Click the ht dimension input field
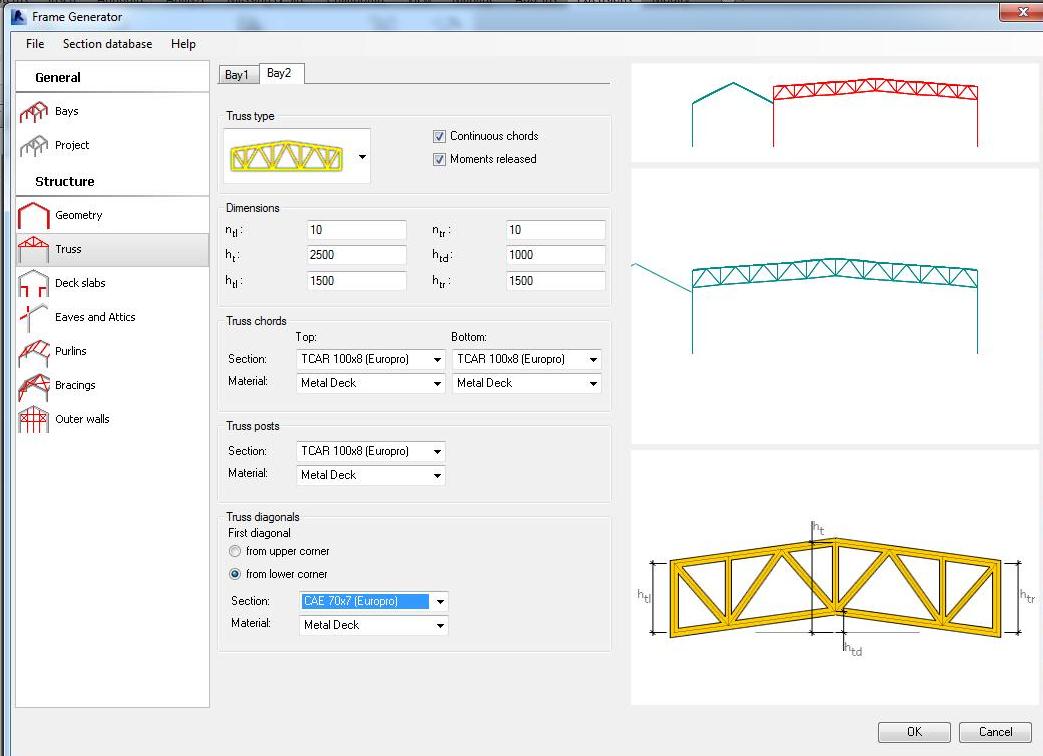The image size is (1043, 756). (x=356, y=255)
